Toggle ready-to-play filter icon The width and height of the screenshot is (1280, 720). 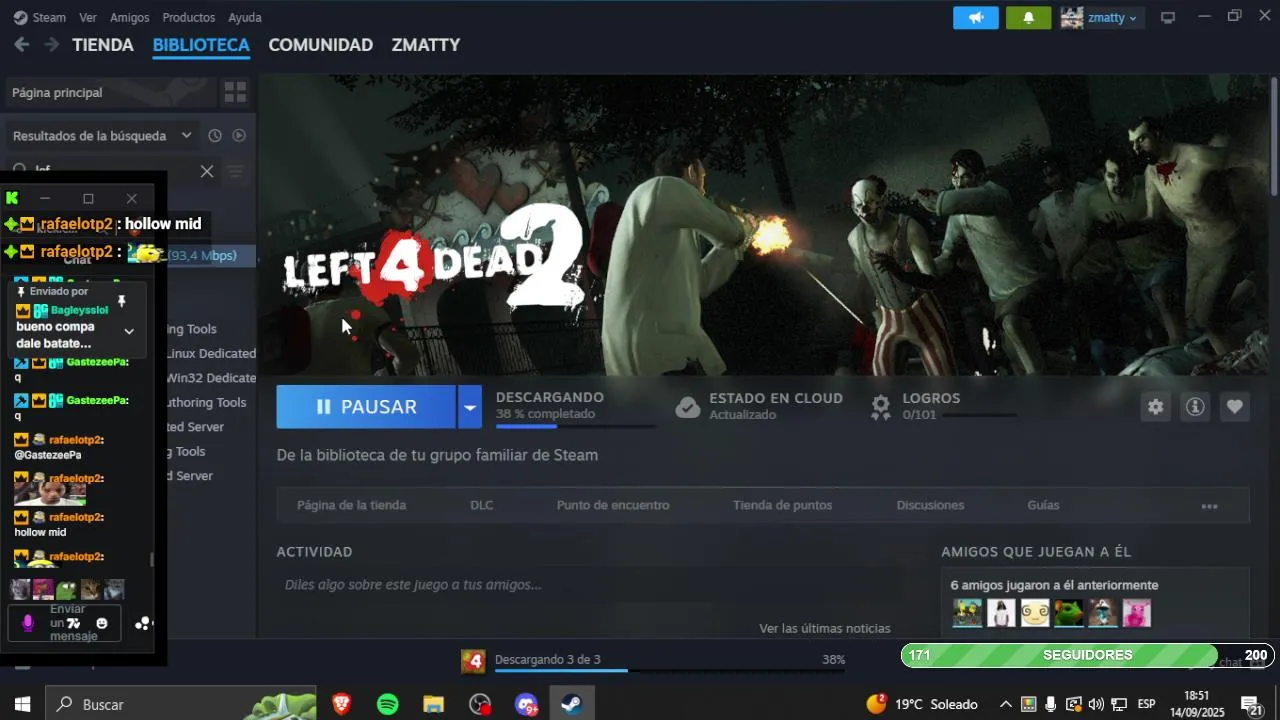tap(239, 135)
